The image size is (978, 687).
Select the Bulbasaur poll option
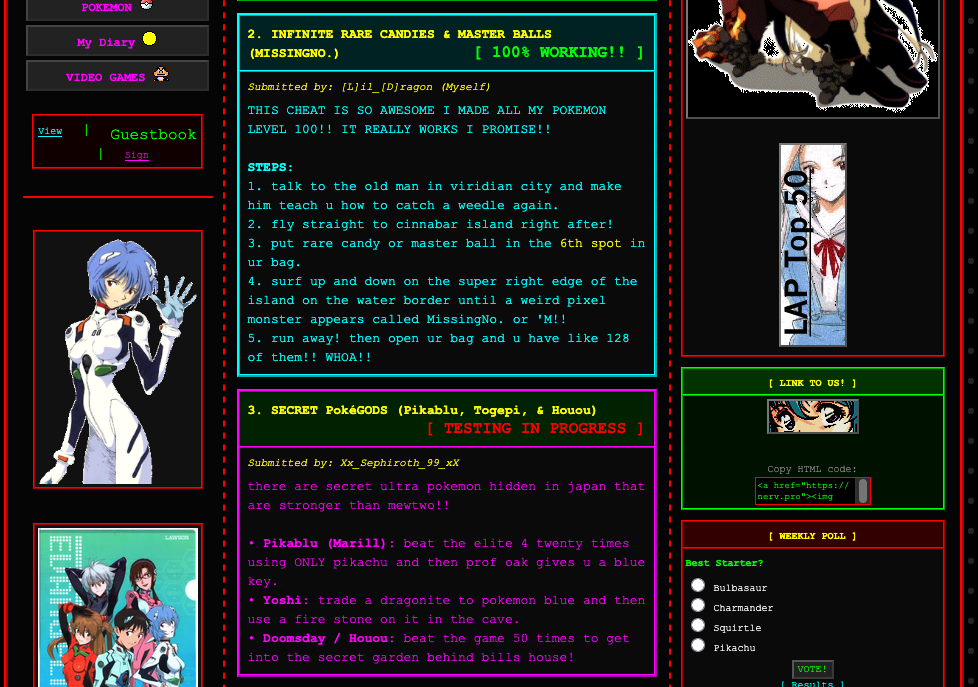pyautogui.click(x=698, y=585)
